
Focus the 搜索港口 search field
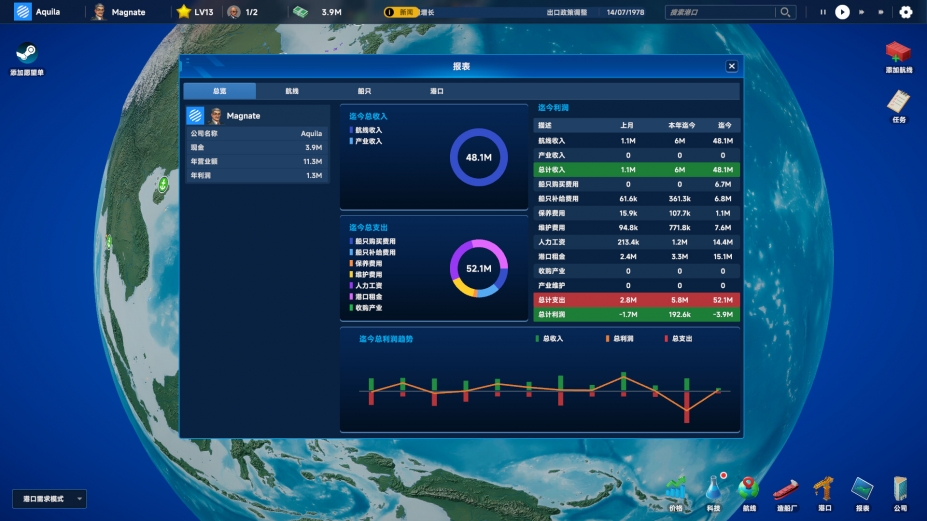click(720, 12)
